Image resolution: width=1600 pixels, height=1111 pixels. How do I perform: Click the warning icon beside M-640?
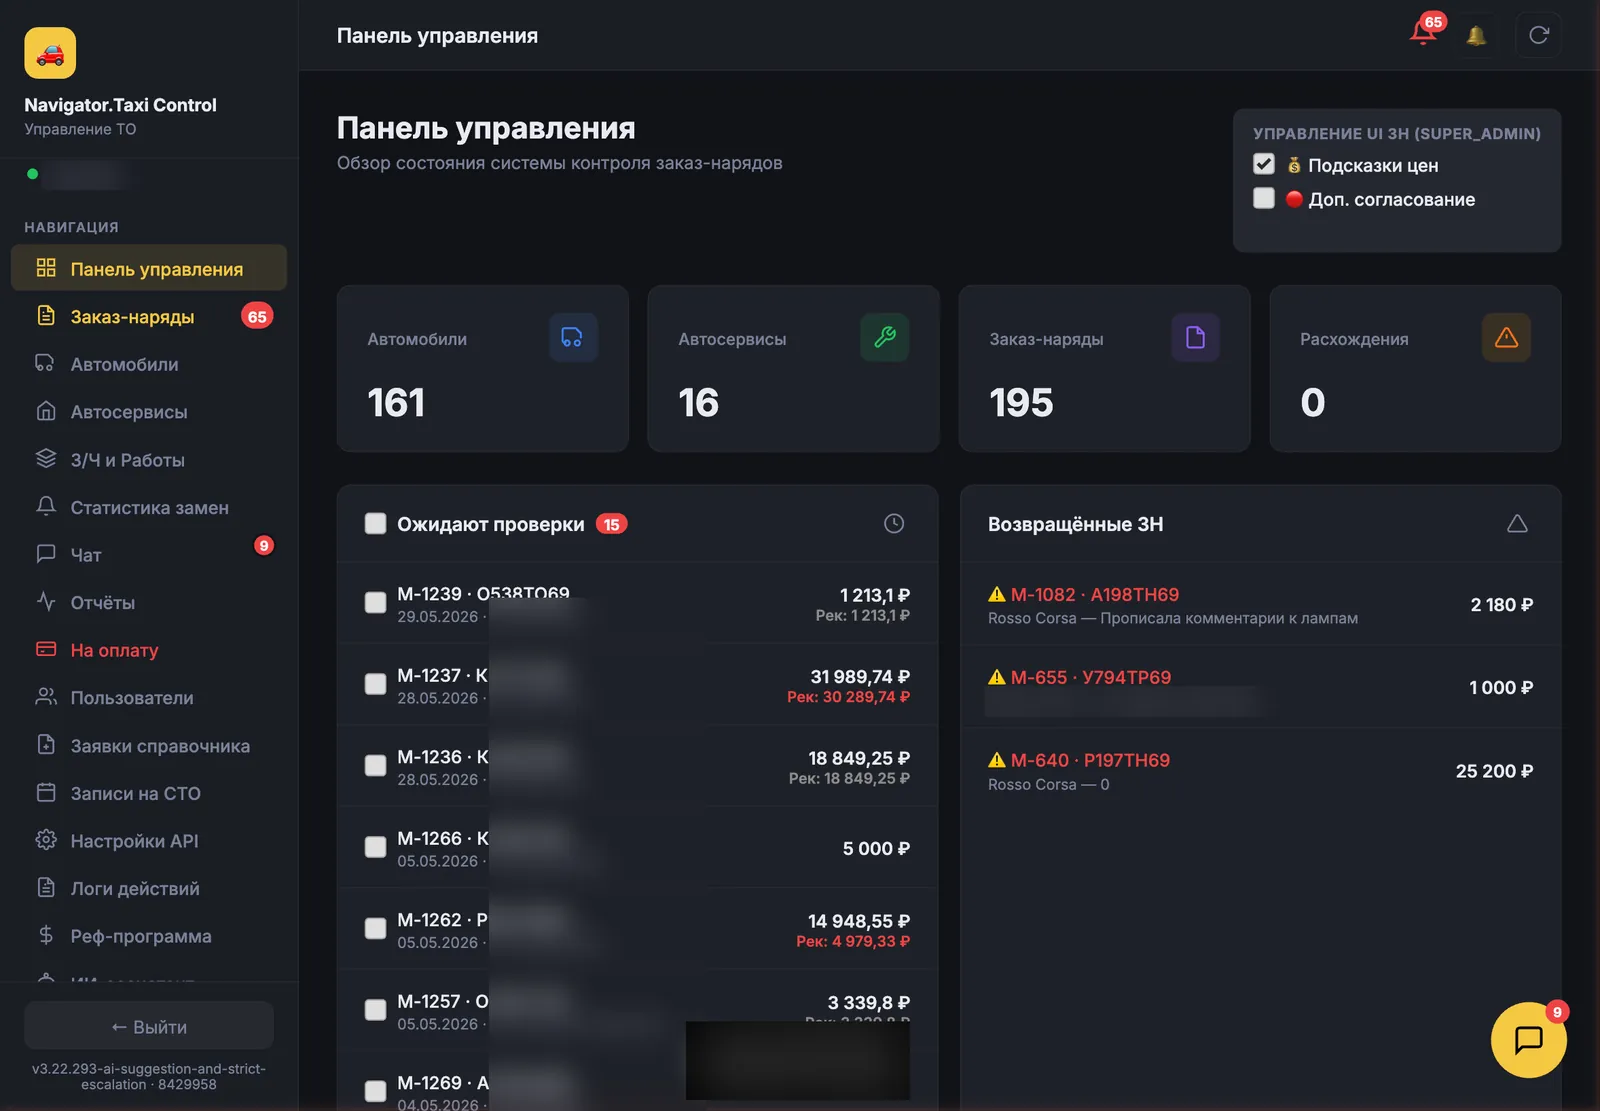pyautogui.click(x=997, y=760)
